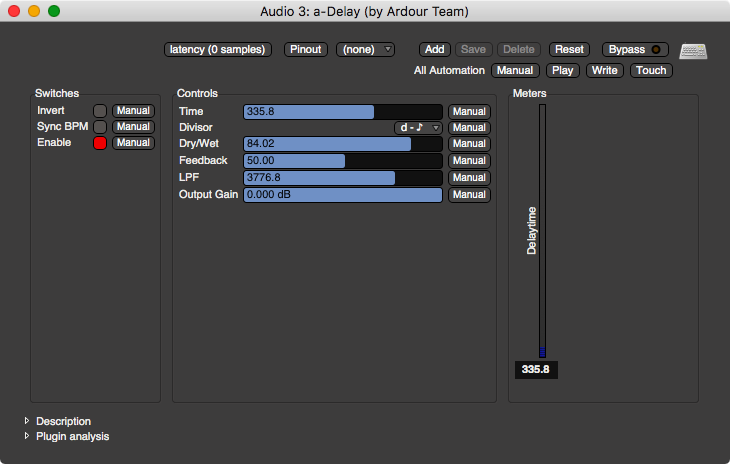Click the Feedback slider bar
730x464 pixels.
[x=342, y=161]
